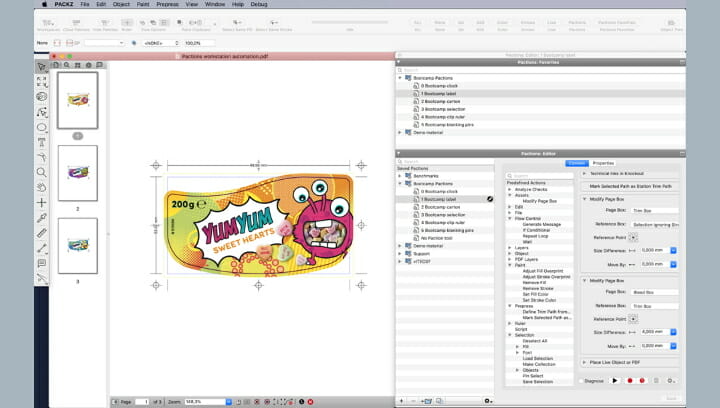Select page 2 thumbnail
Image resolution: width=720 pixels, height=408 pixels.
(x=78, y=173)
